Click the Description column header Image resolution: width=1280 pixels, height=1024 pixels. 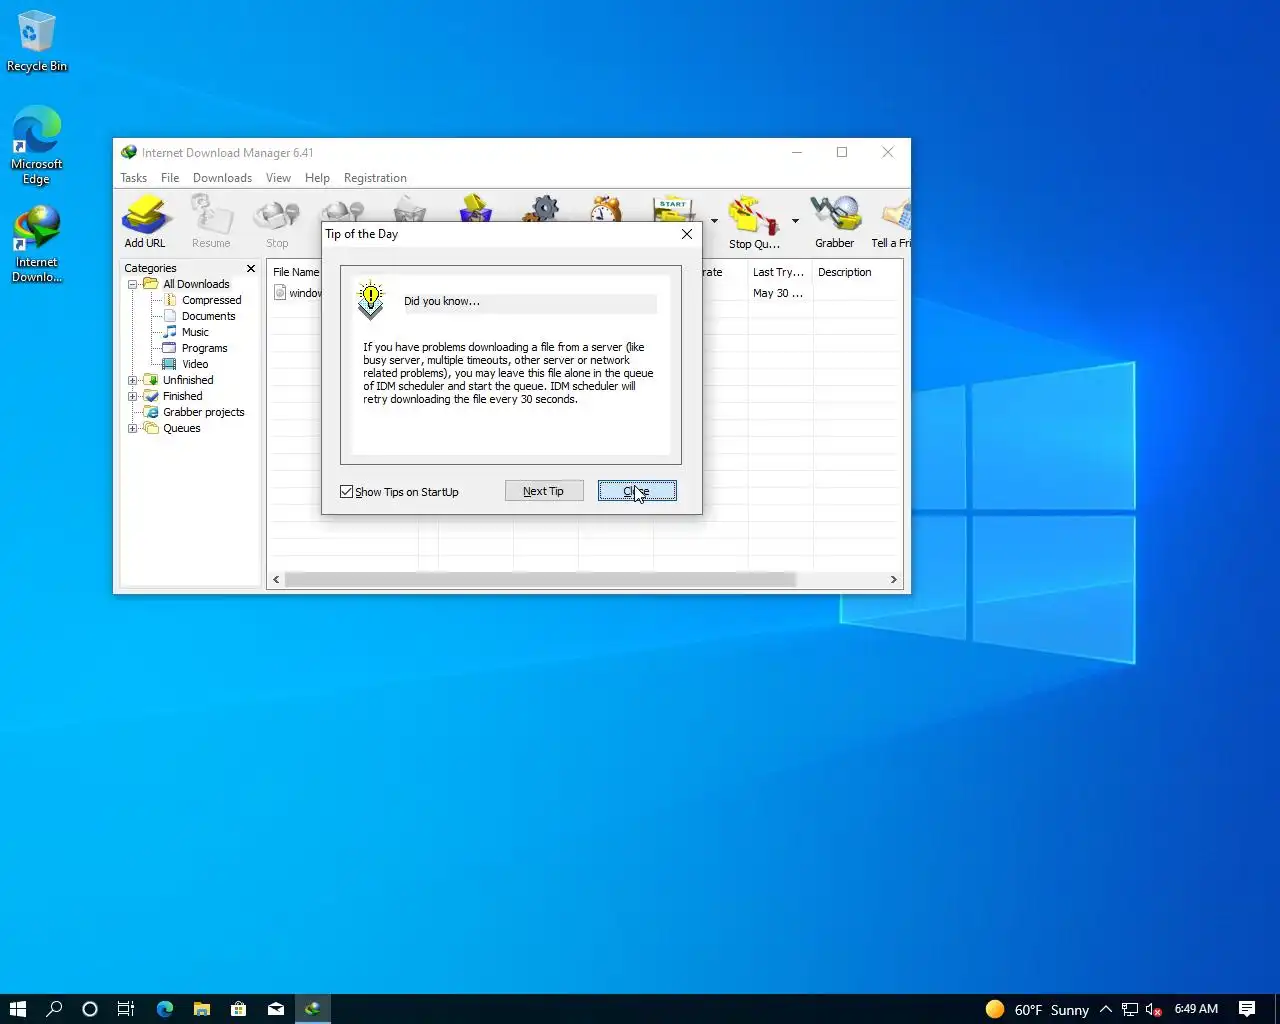click(x=858, y=272)
